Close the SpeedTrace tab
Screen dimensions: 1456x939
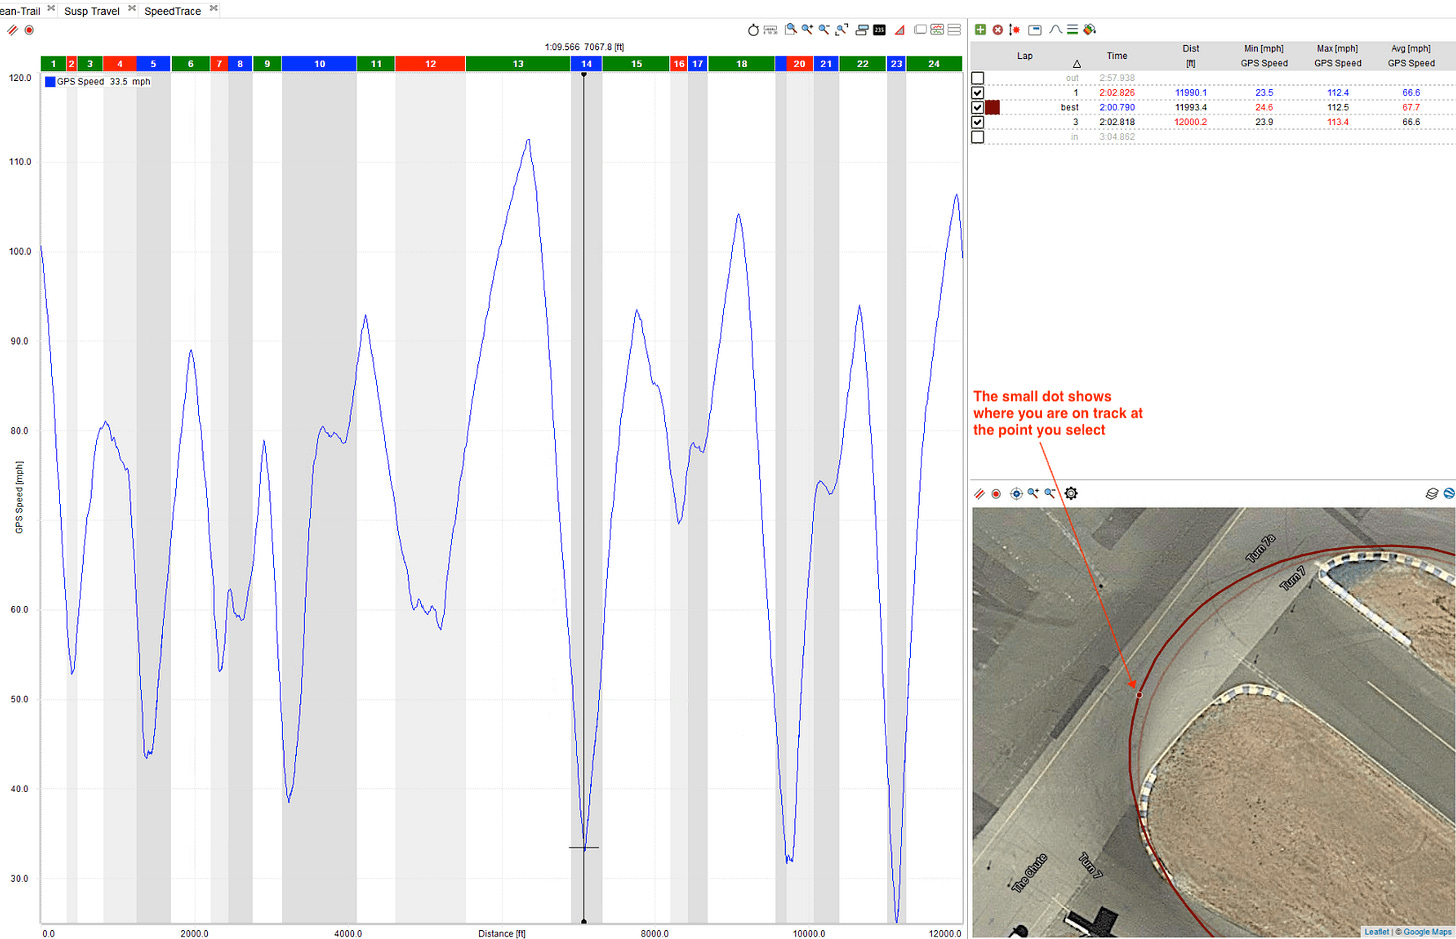coord(214,8)
